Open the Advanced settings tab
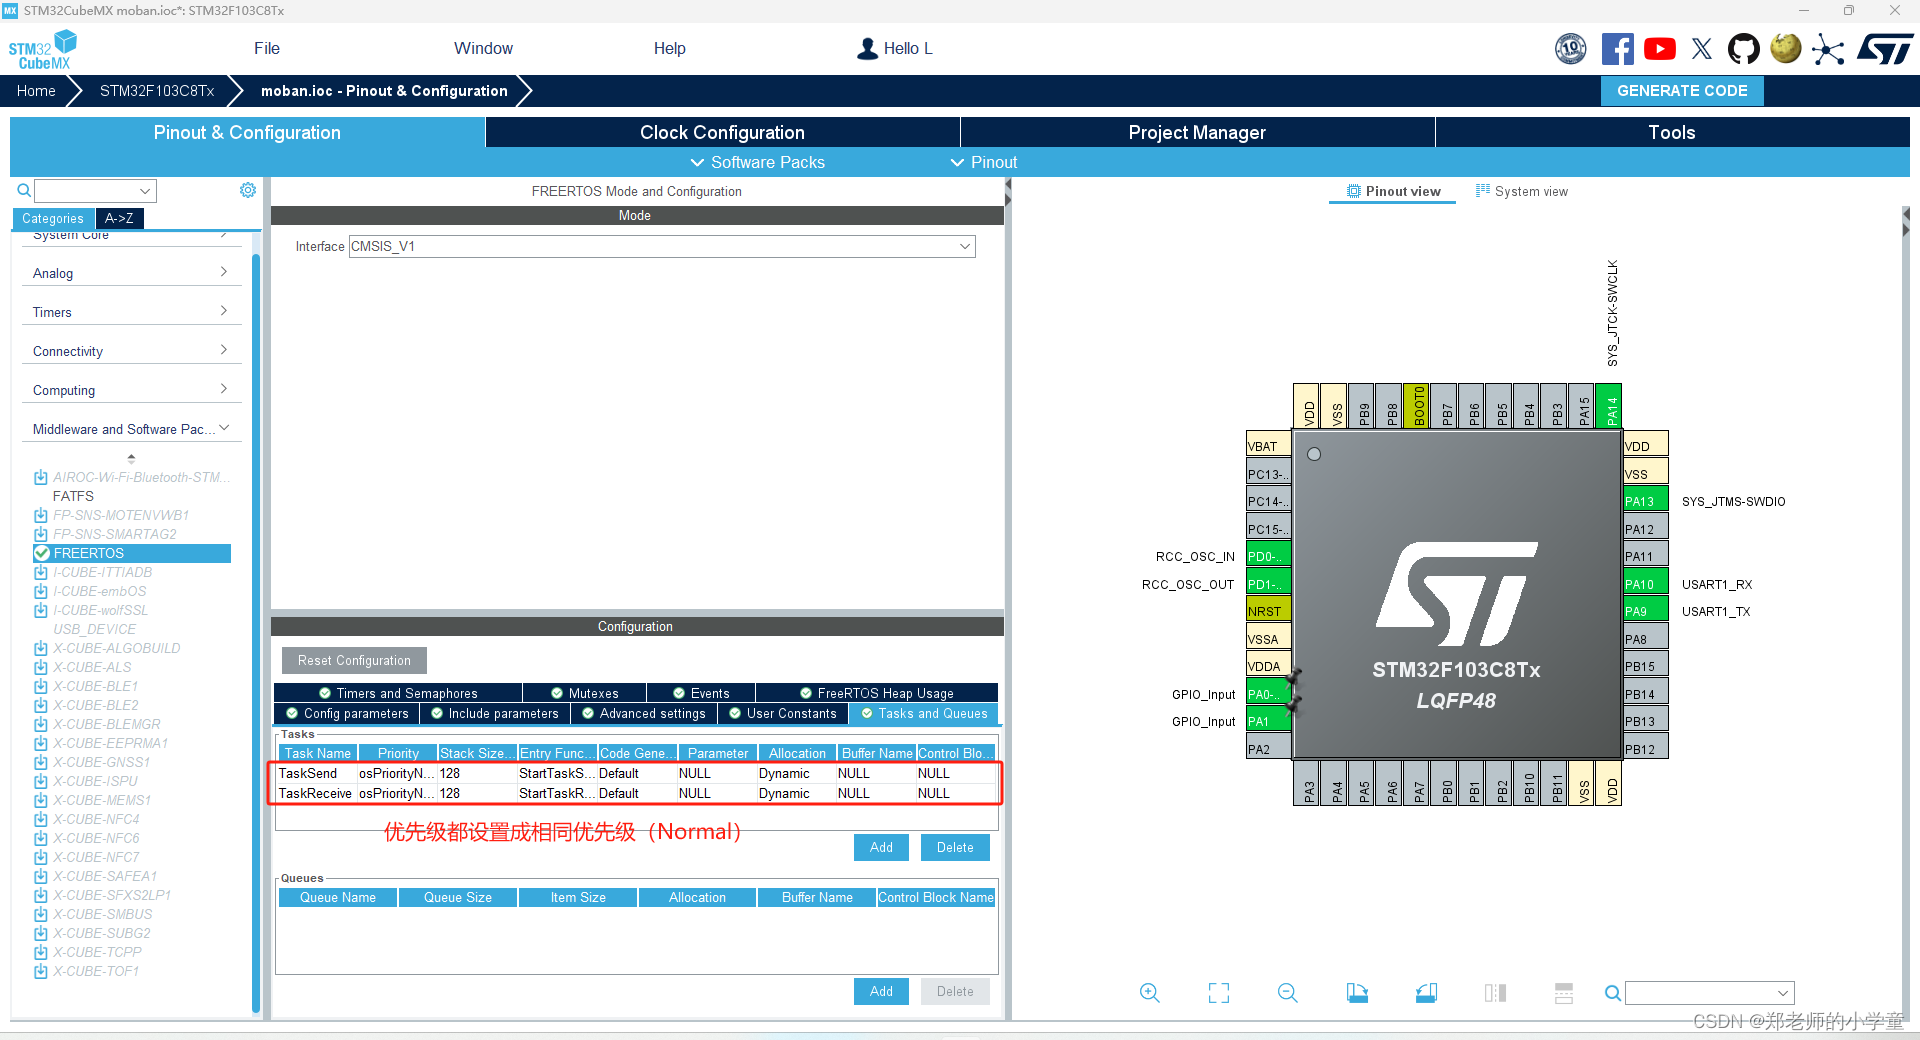The height and width of the screenshot is (1040, 1920). (644, 713)
